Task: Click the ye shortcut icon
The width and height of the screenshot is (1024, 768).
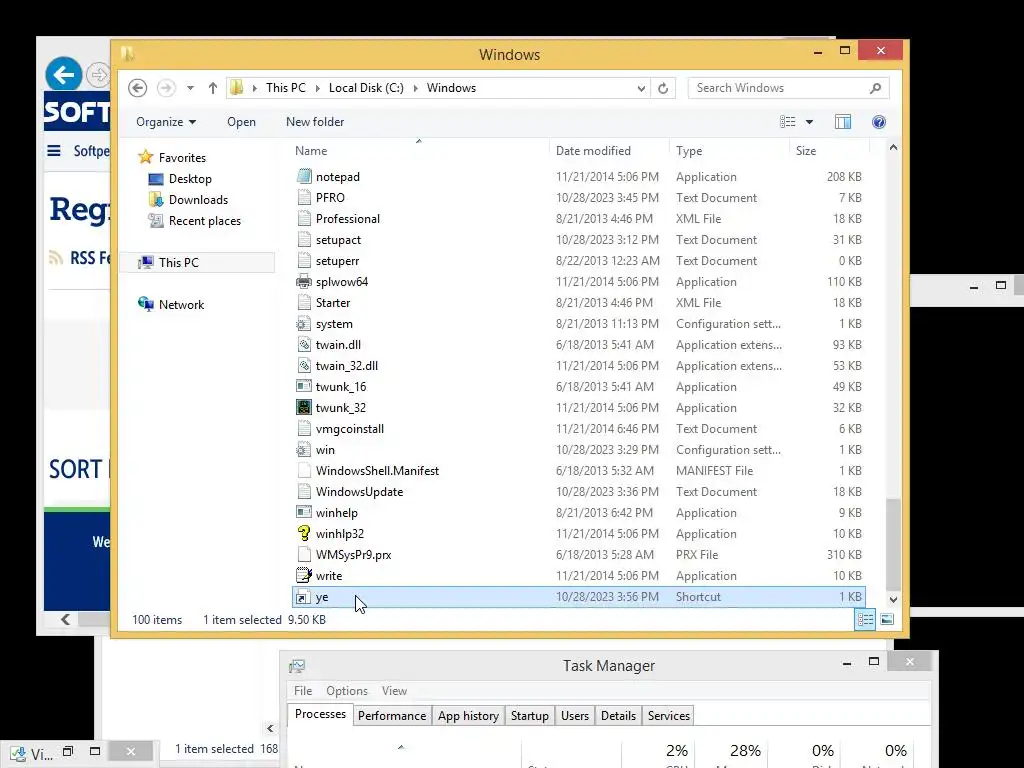Action: [304, 597]
